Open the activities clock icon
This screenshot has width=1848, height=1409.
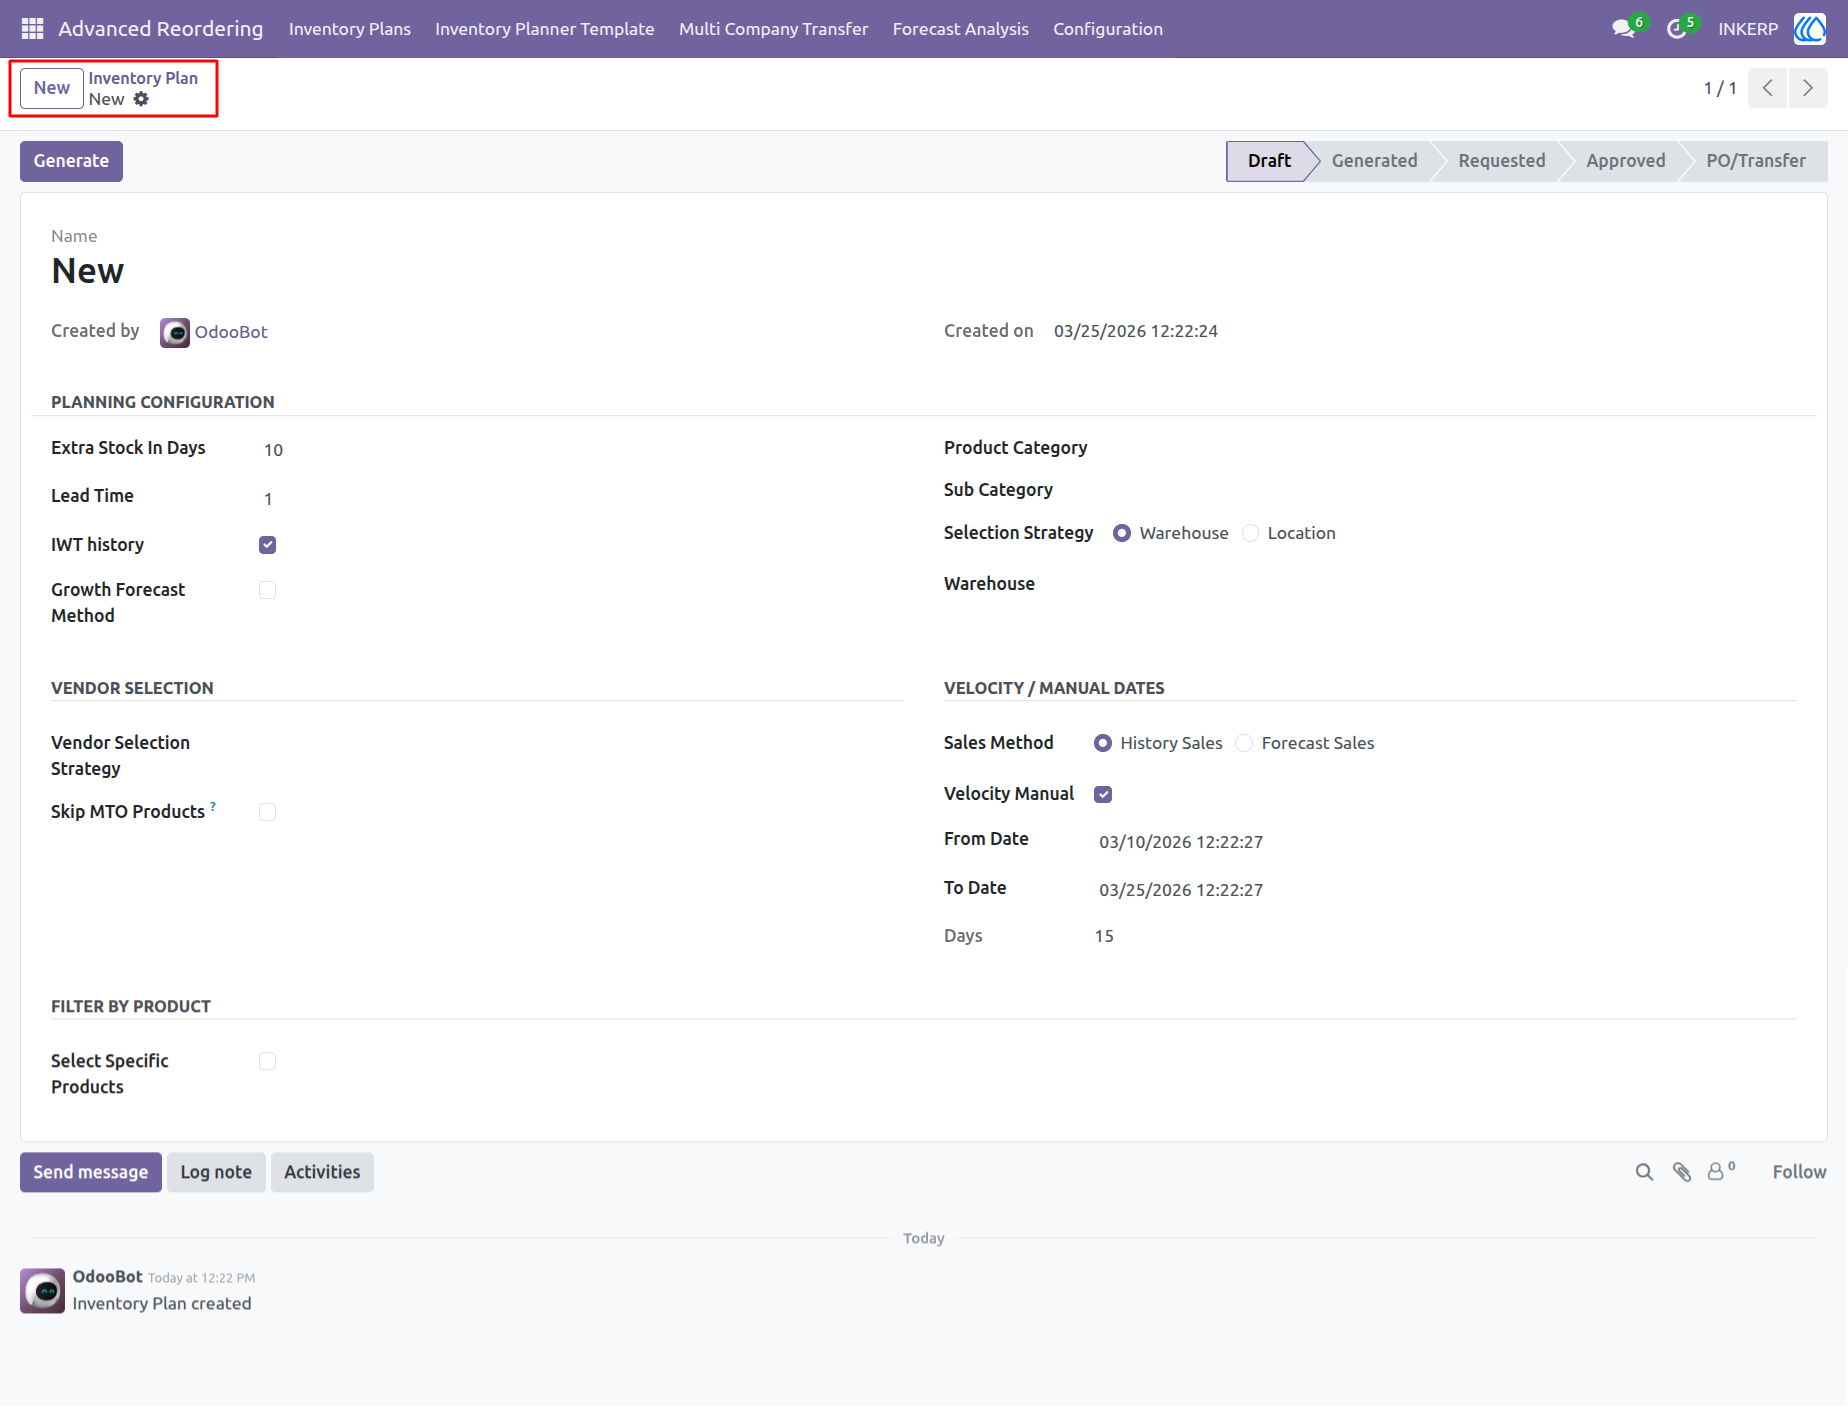(1677, 29)
